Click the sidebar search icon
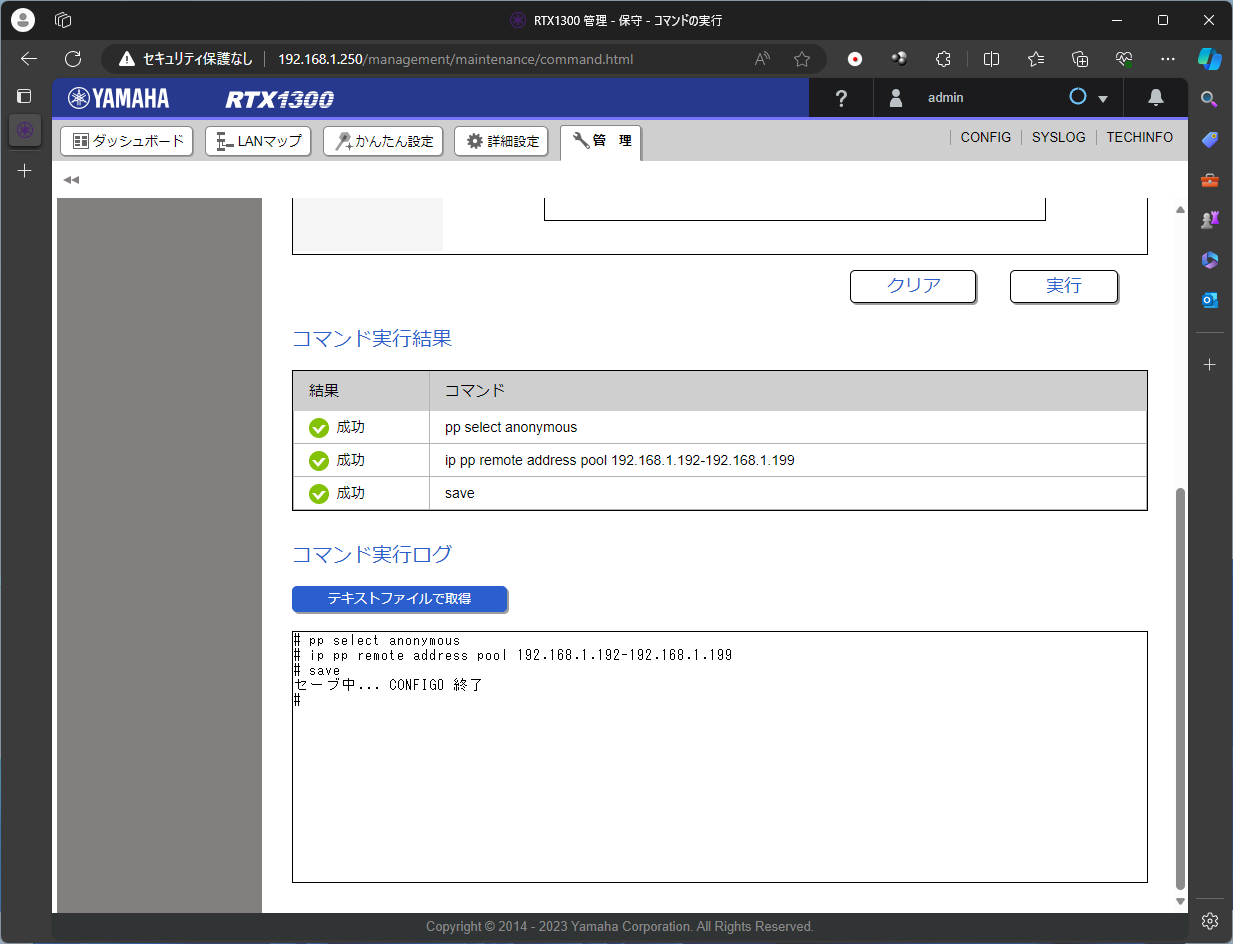 (1209, 98)
